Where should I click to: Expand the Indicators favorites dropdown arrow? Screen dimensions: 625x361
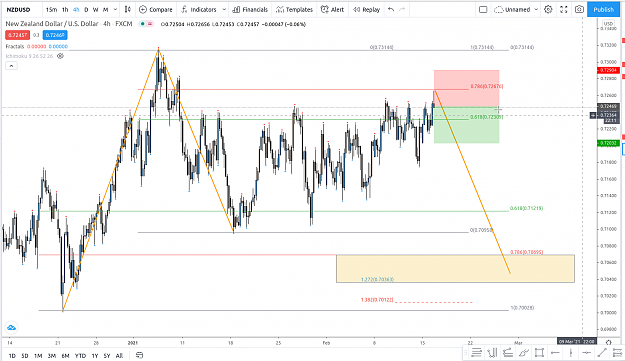[224, 10]
